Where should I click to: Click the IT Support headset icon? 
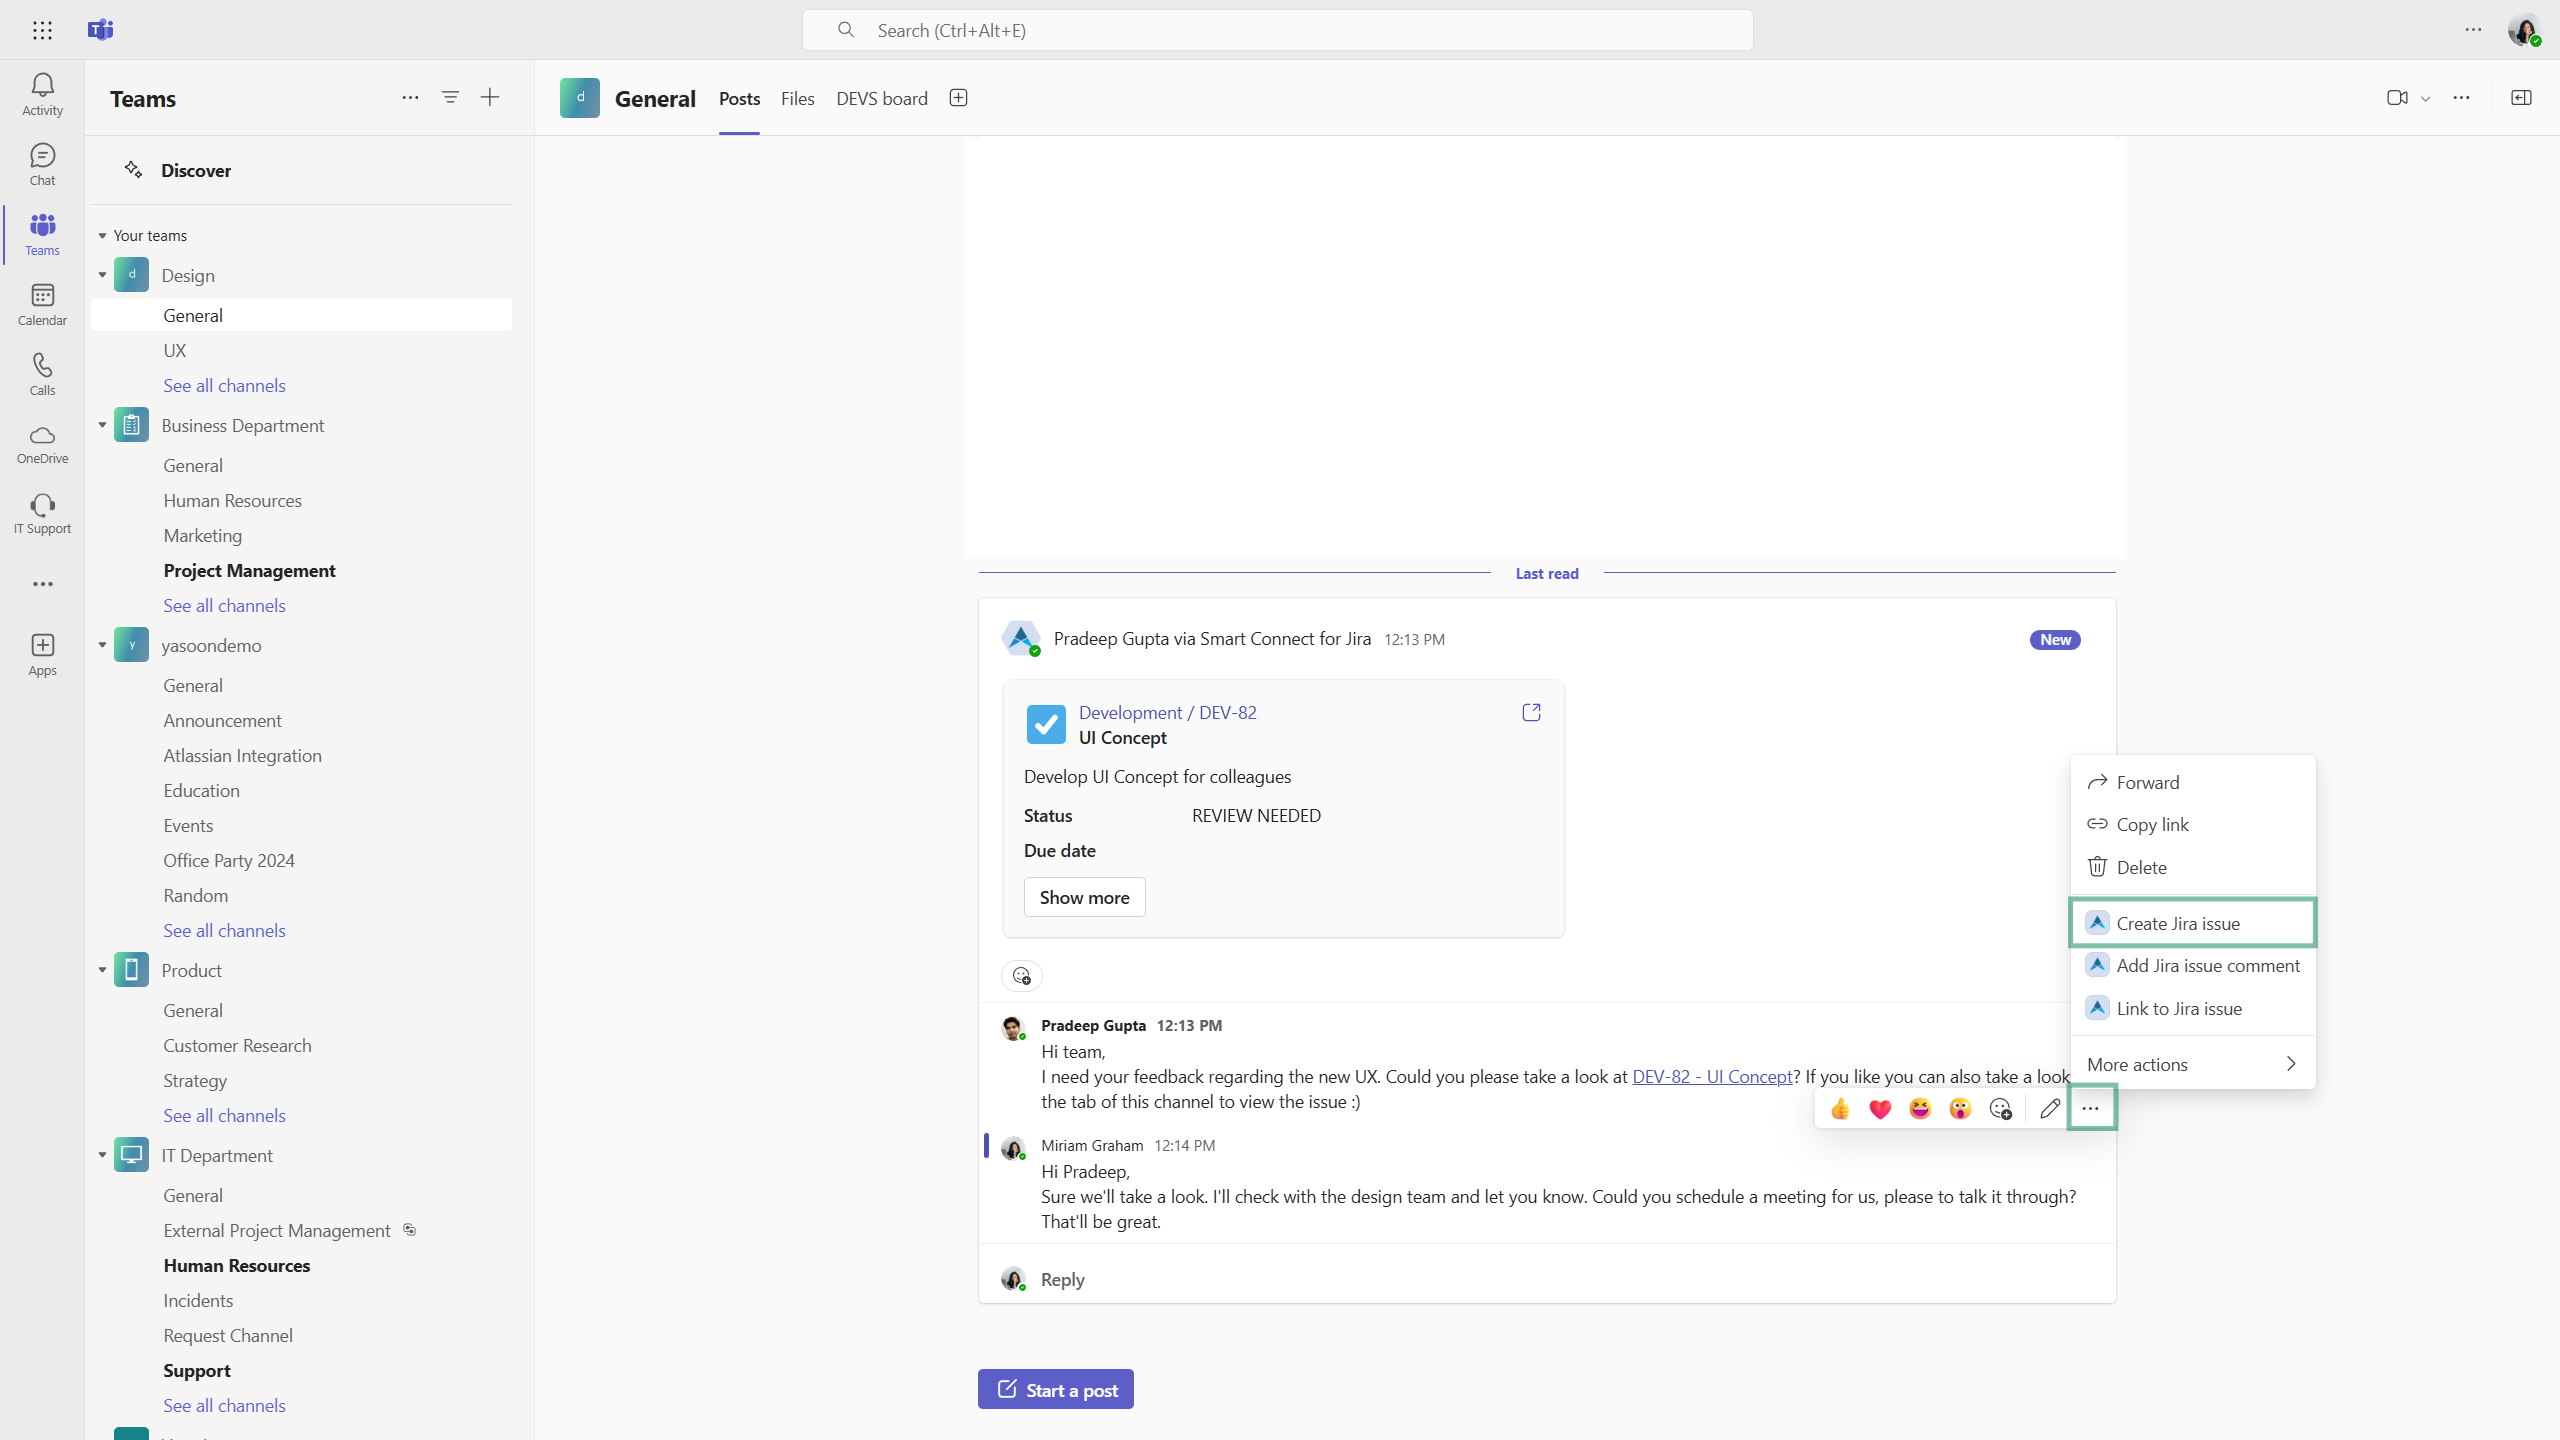pyautogui.click(x=42, y=514)
